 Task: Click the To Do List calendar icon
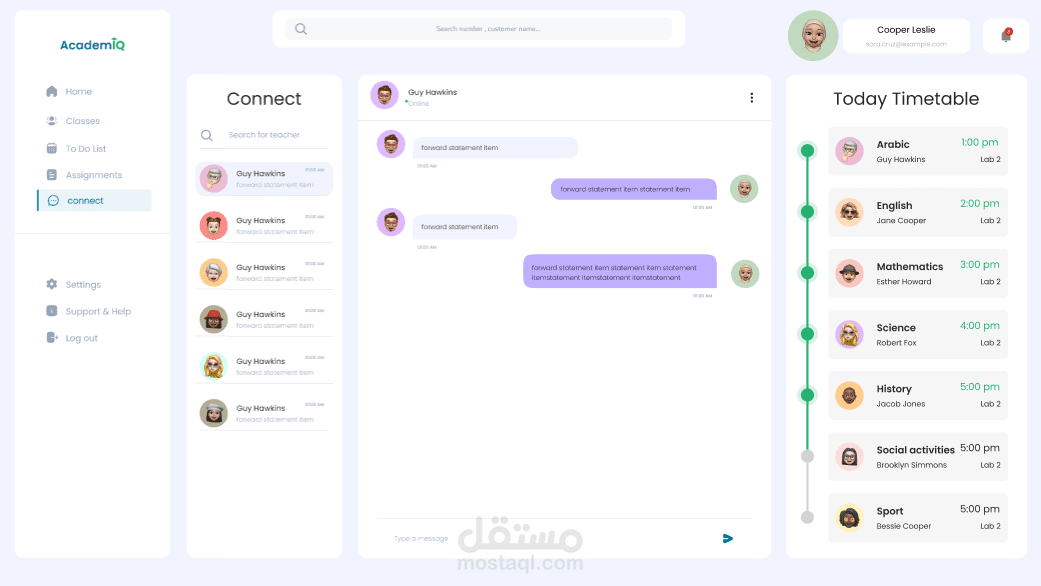tap(52, 148)
